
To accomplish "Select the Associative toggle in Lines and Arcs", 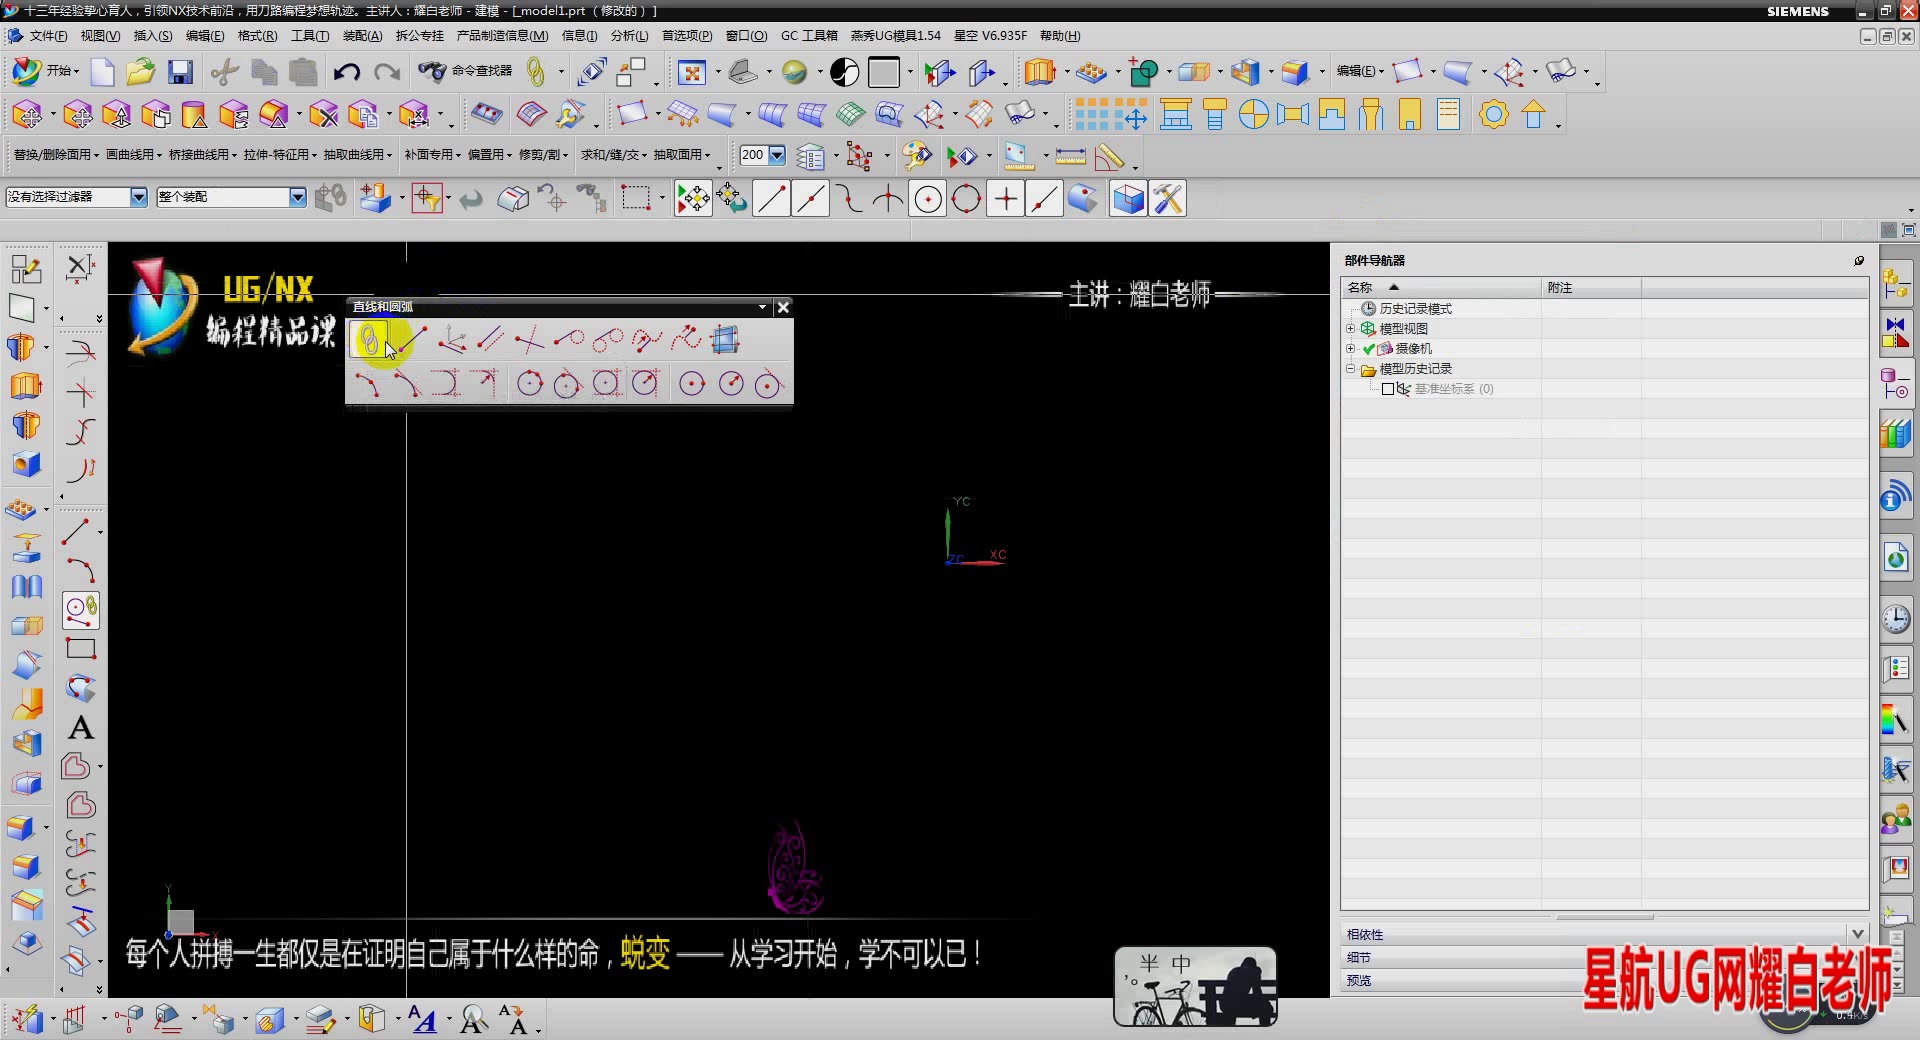I will [x=369, y=340].
